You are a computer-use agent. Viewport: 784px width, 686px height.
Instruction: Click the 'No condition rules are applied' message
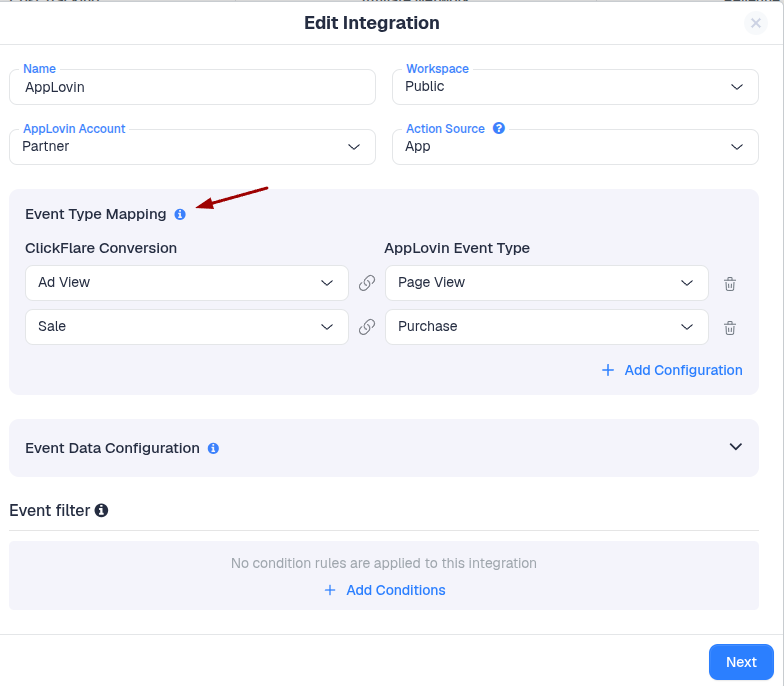tap(384, 563)
